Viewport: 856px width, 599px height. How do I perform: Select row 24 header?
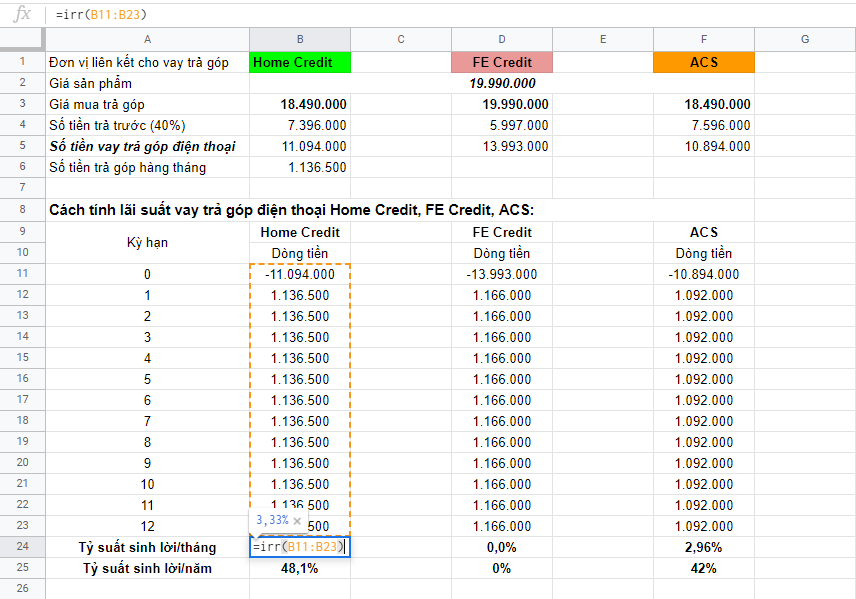point(22,547)
